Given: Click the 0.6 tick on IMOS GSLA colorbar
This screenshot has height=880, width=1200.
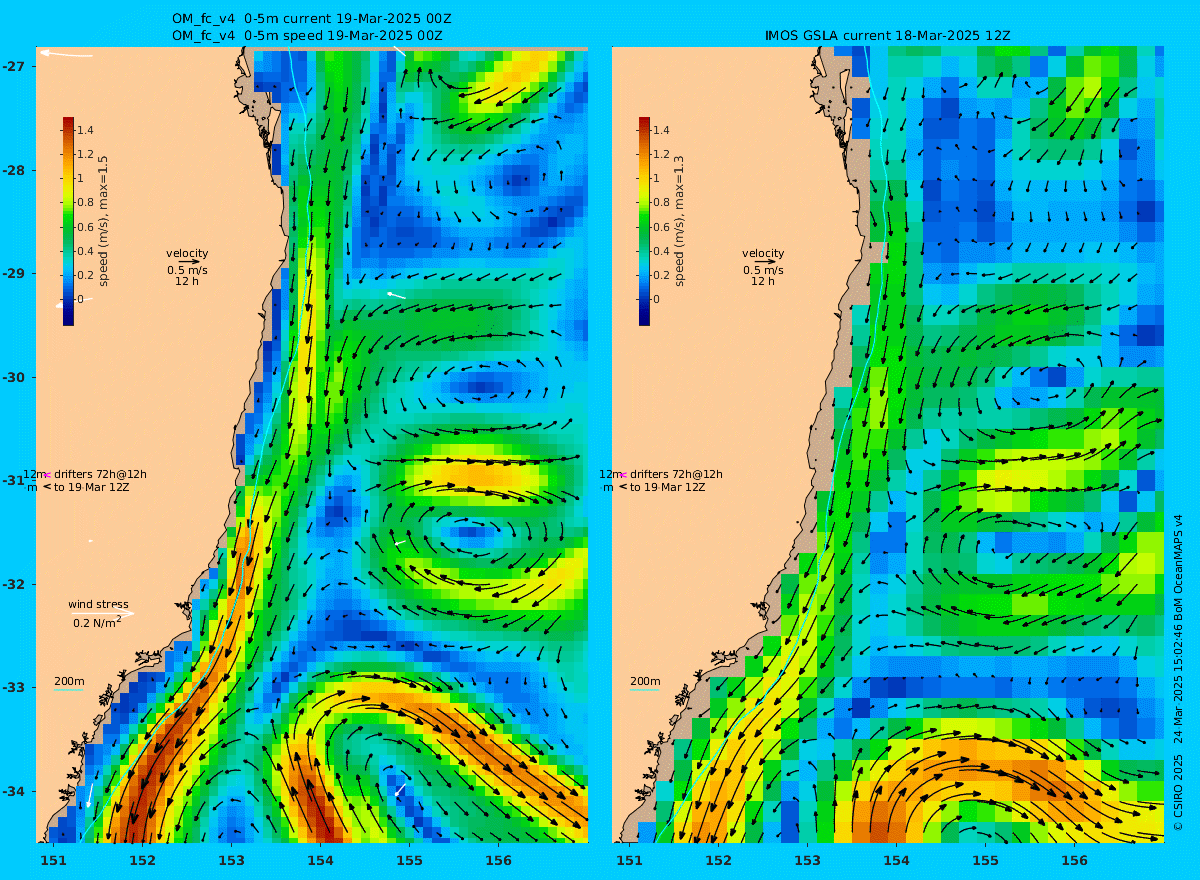Looking at the screenshot, I should (661, 227).
